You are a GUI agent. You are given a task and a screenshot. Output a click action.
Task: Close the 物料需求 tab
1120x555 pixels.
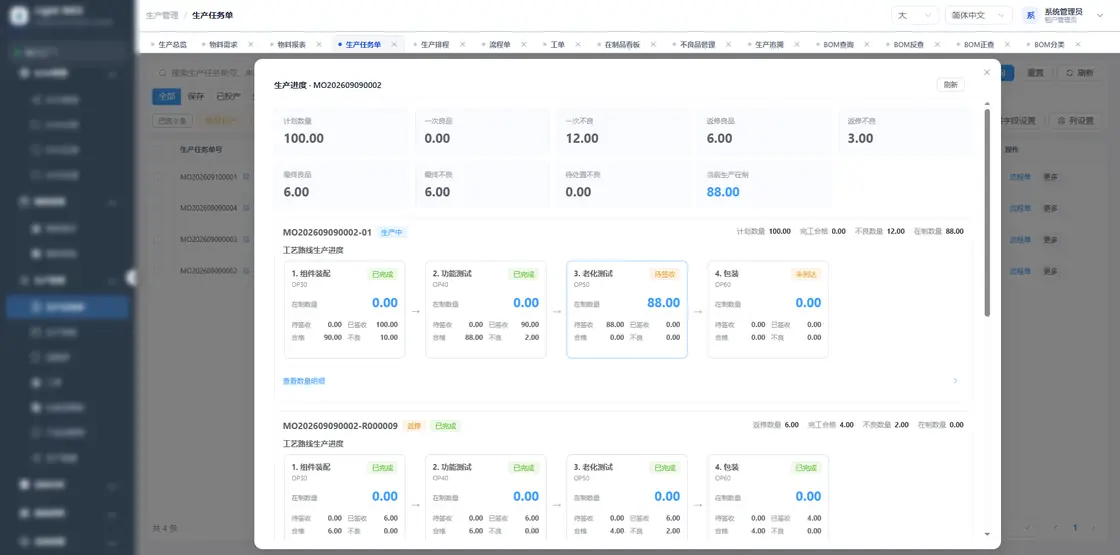(251, 44)
